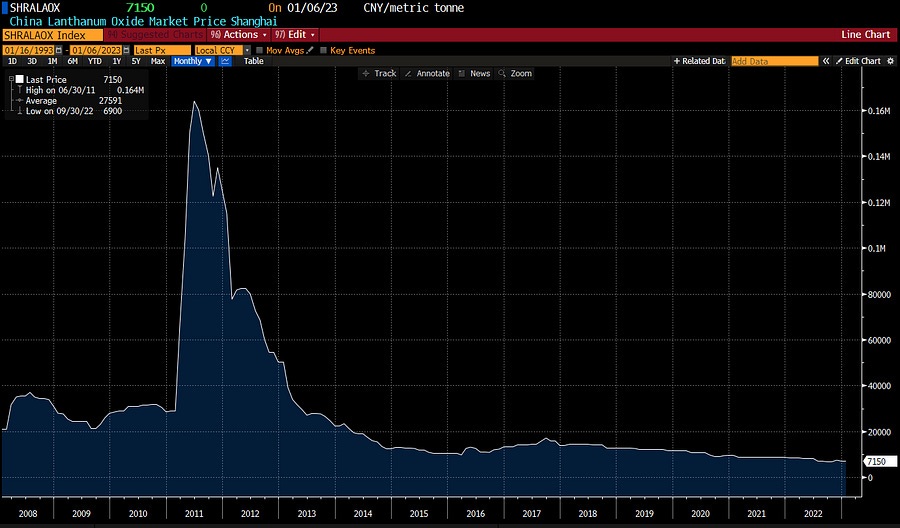This screenshot has width=900, height=528.
Task: Click the High on 06/30/11 legend row
Action: [x=80, y=90]
